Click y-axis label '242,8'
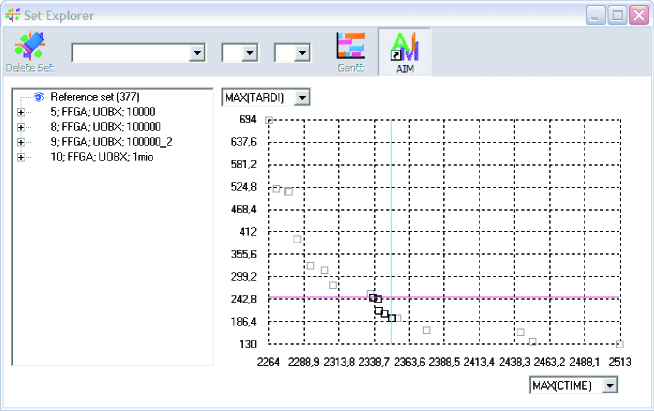 click(x=244, y=299)
